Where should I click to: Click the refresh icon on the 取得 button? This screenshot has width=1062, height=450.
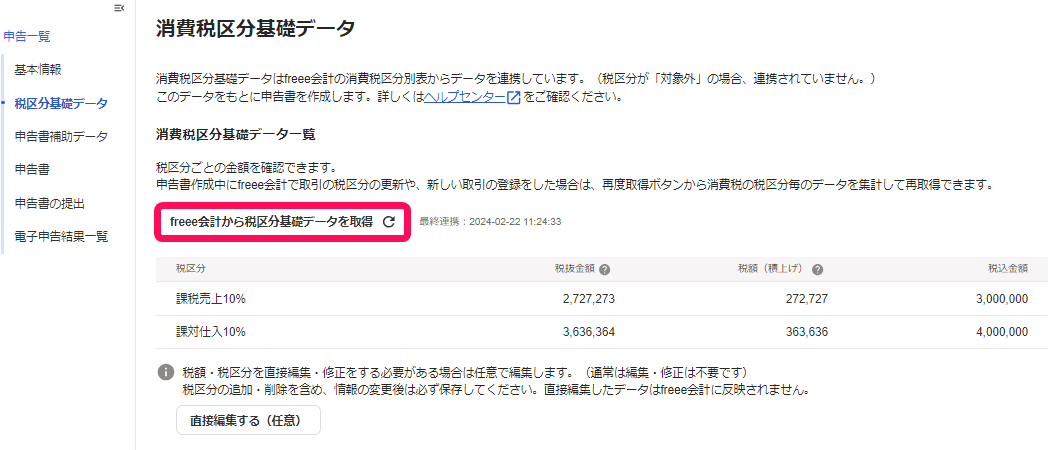coord(389,222)
